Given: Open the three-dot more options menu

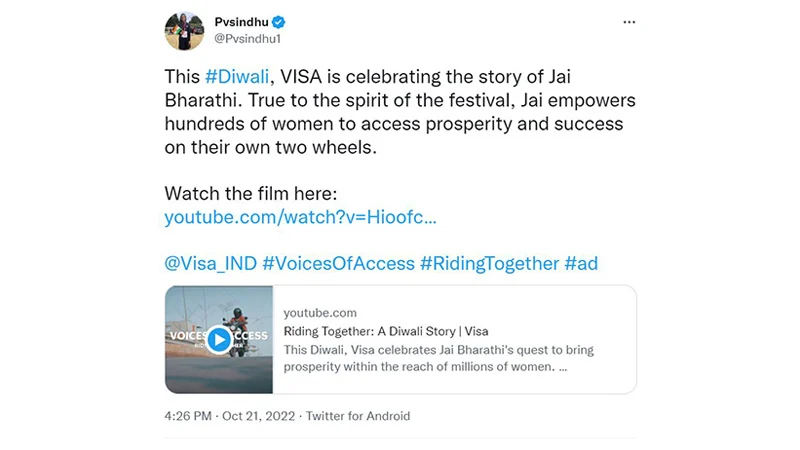Looking at the screenshot, I should click(x=629, y=21).
